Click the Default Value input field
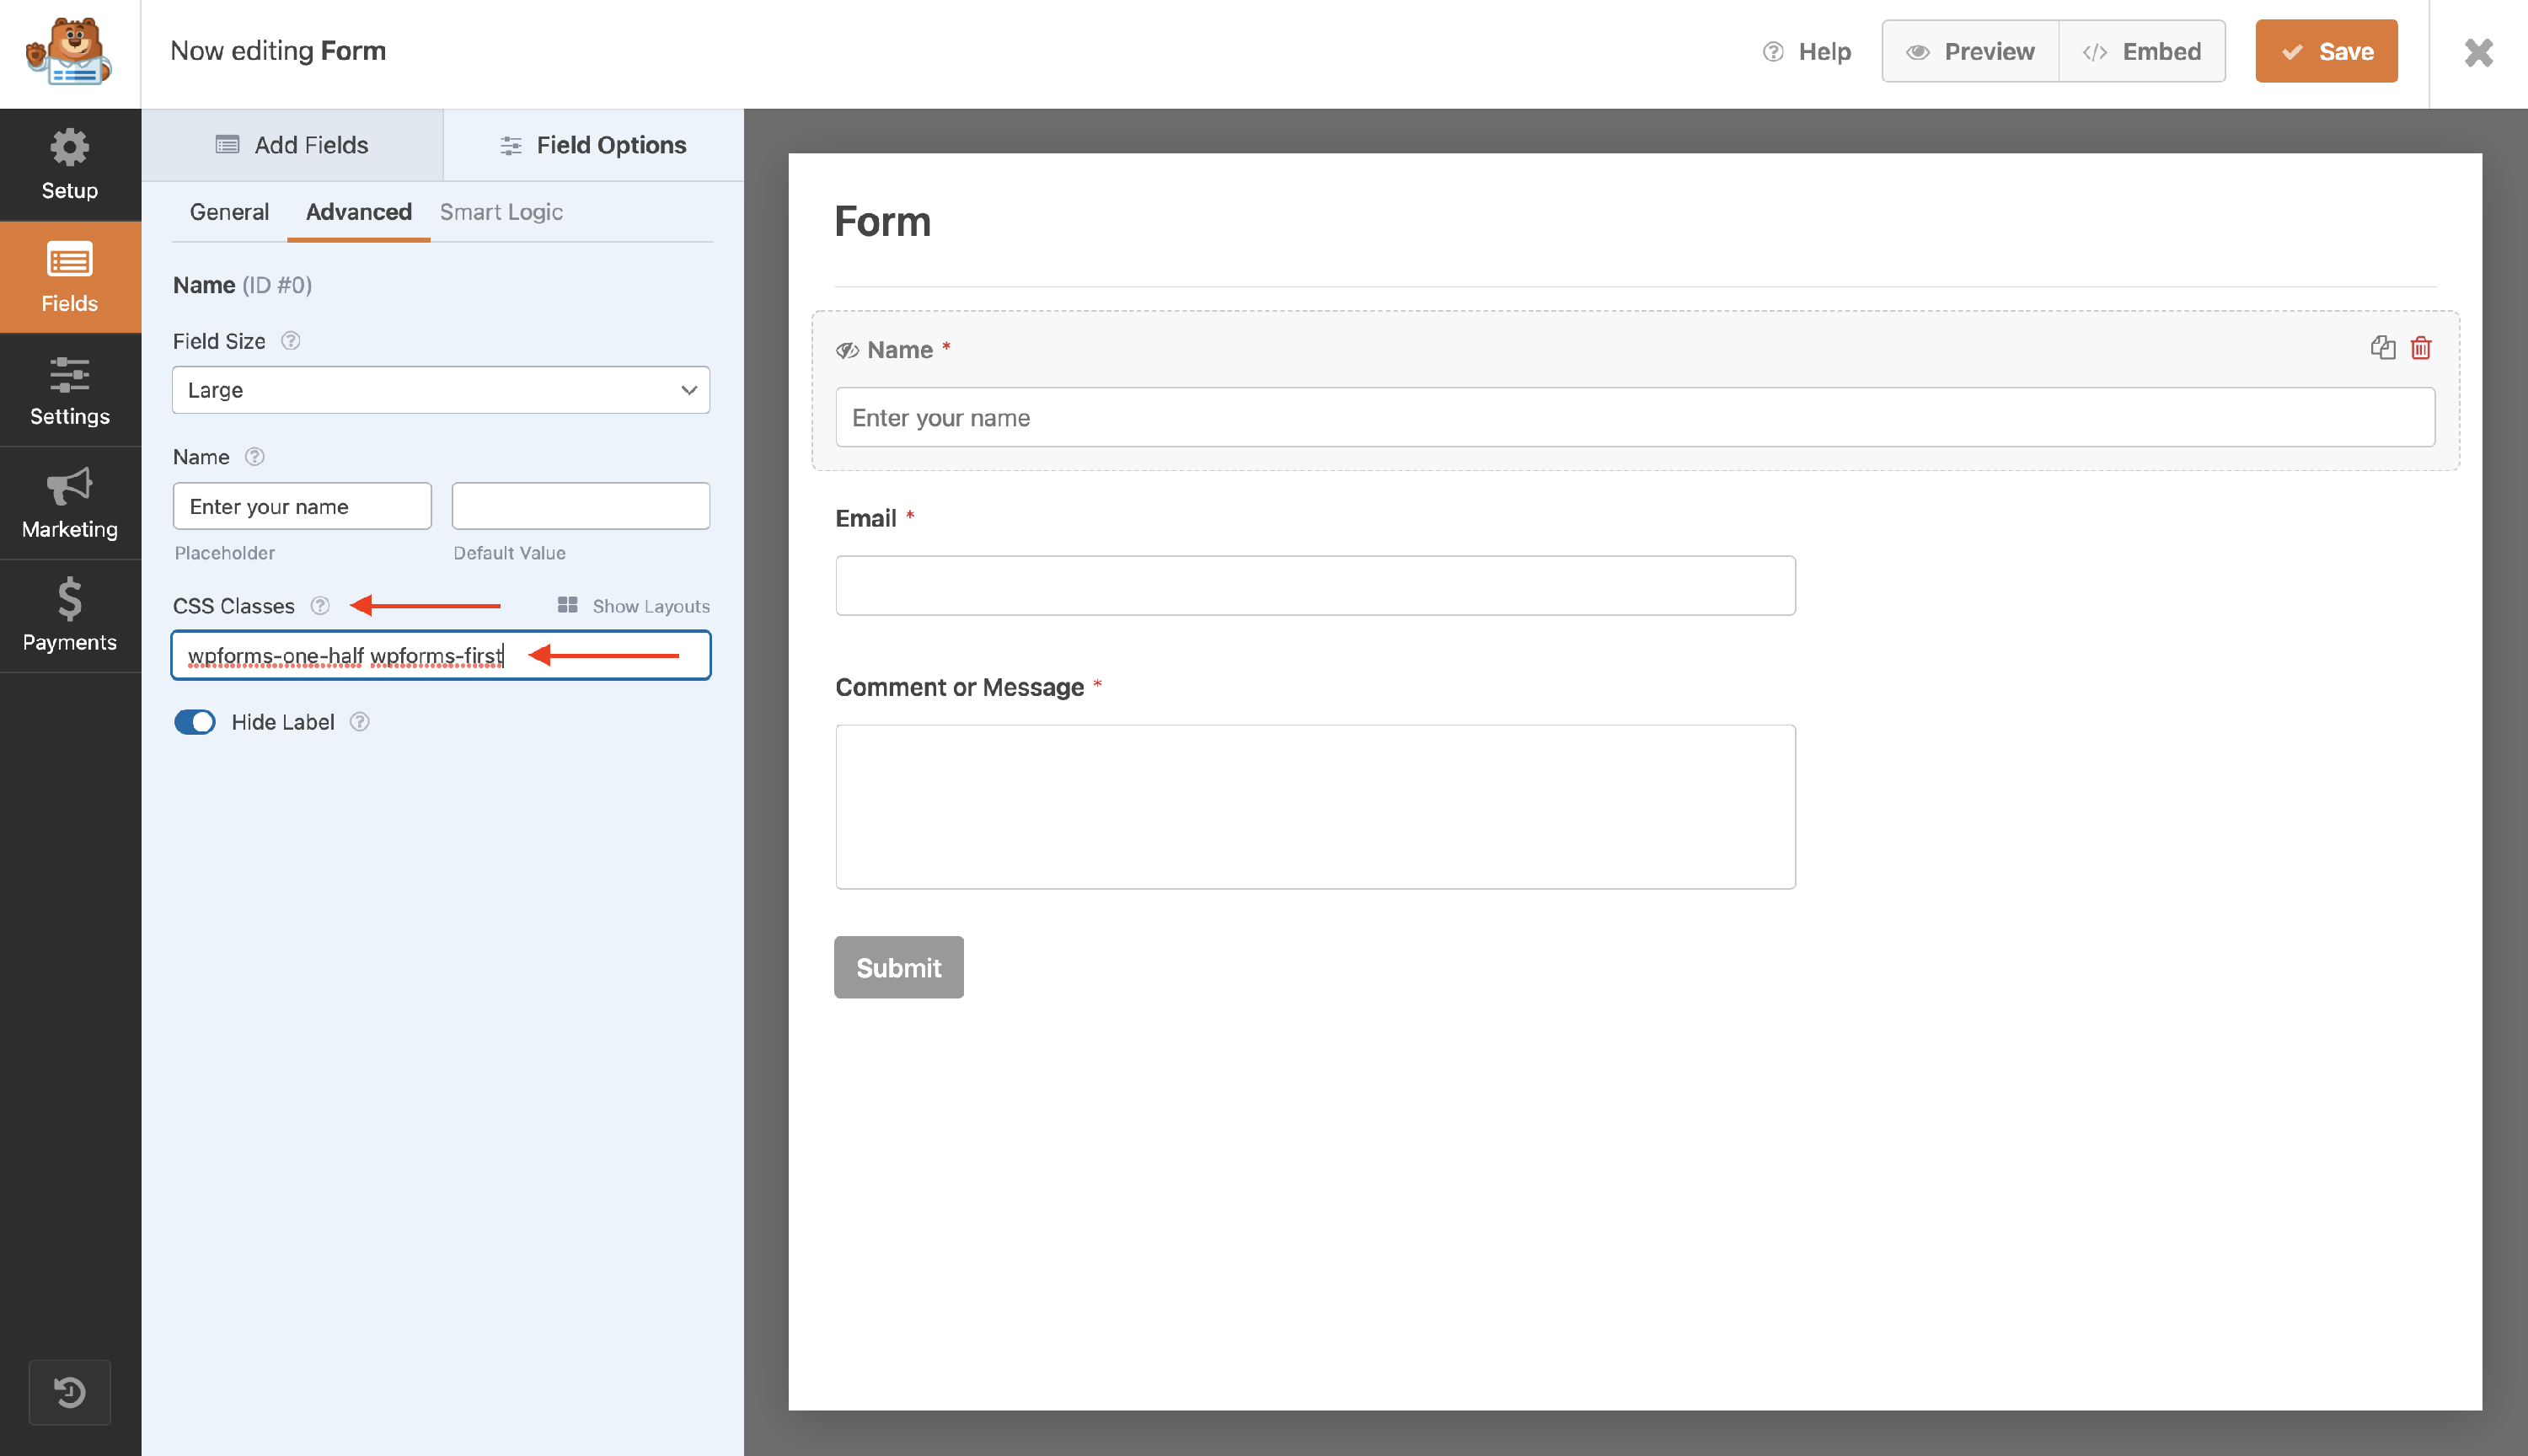The image size is (2528, 1456). click(x=580, y=506)
